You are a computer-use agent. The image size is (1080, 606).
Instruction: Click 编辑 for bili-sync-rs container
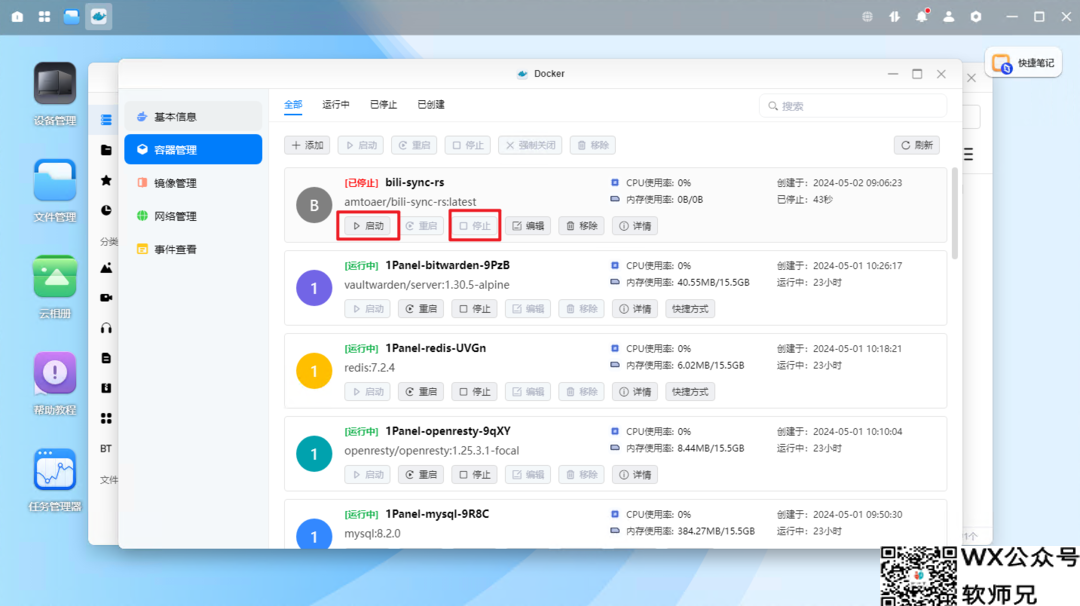pyautogui.click(x=528, y=226)
